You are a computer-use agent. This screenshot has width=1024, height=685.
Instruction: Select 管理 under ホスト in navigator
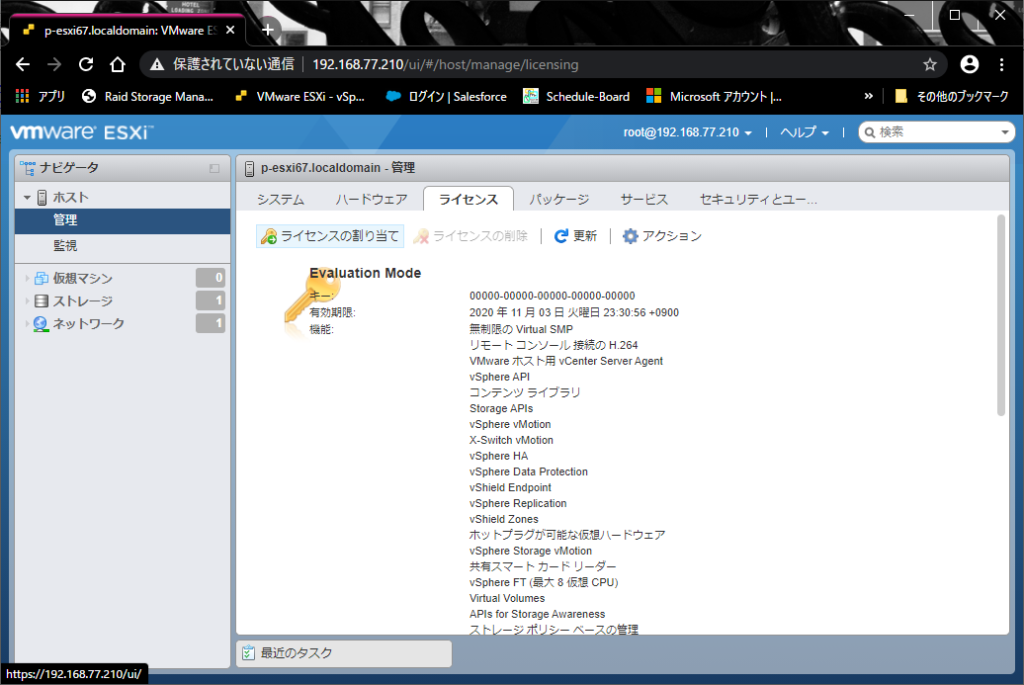coord(123,221)
